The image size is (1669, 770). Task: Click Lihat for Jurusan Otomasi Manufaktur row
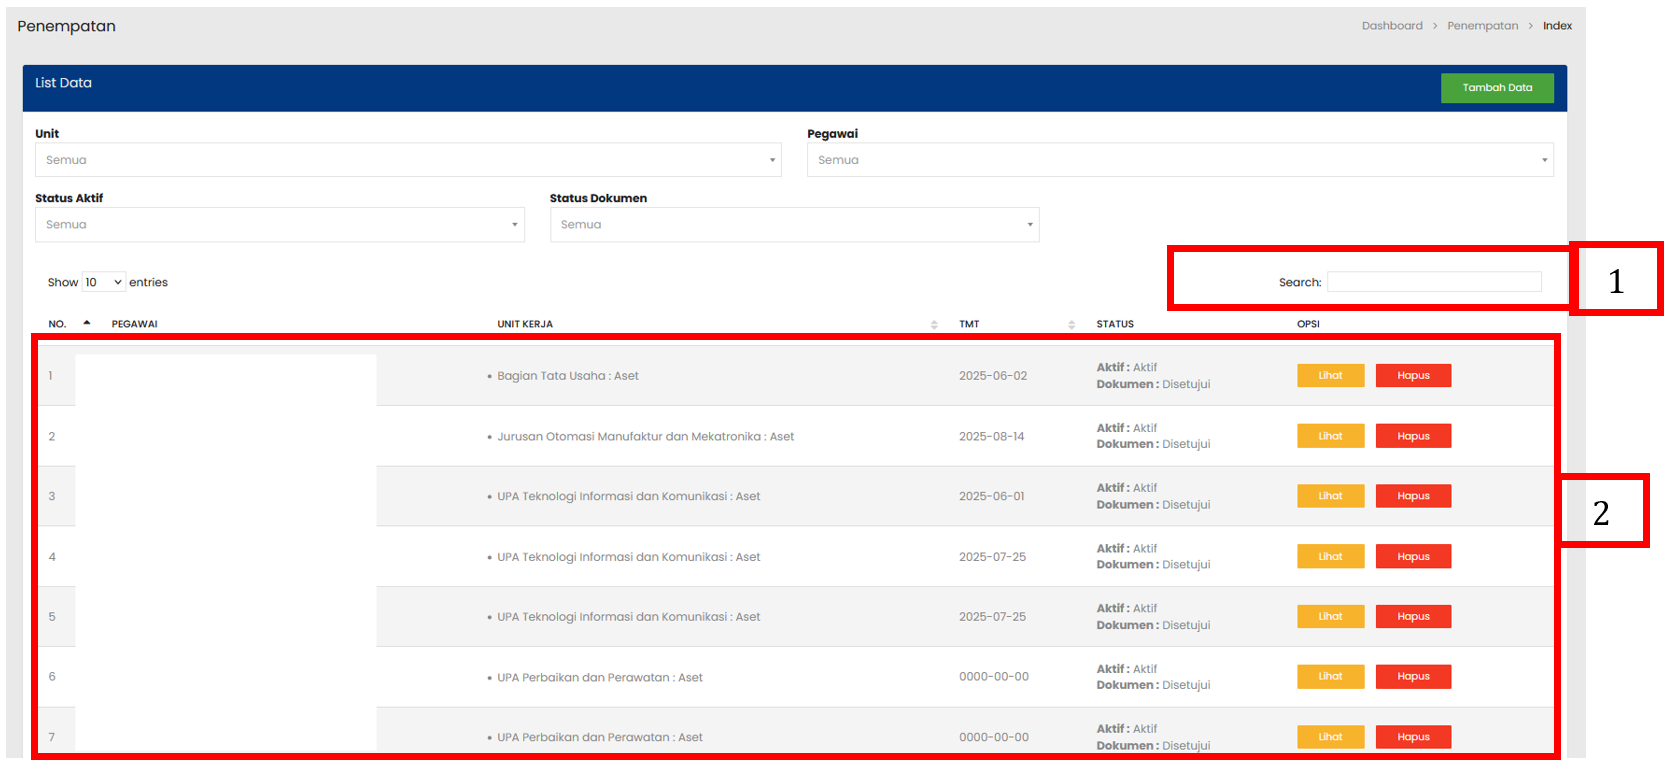tap(1330, 436)
